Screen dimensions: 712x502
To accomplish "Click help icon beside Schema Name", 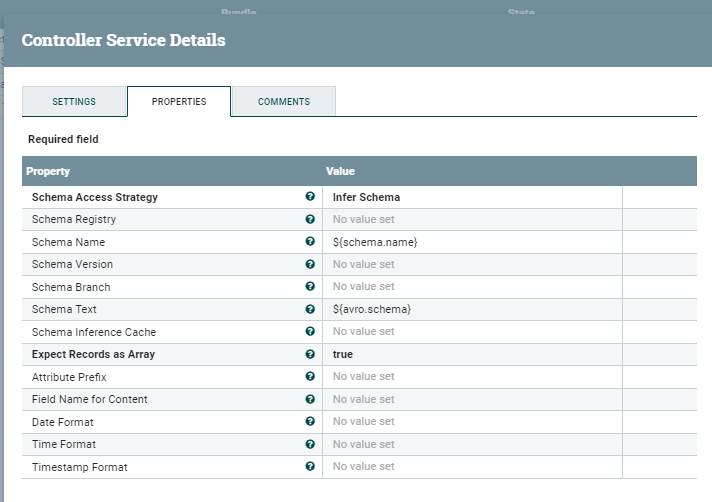I will (310, 242).
